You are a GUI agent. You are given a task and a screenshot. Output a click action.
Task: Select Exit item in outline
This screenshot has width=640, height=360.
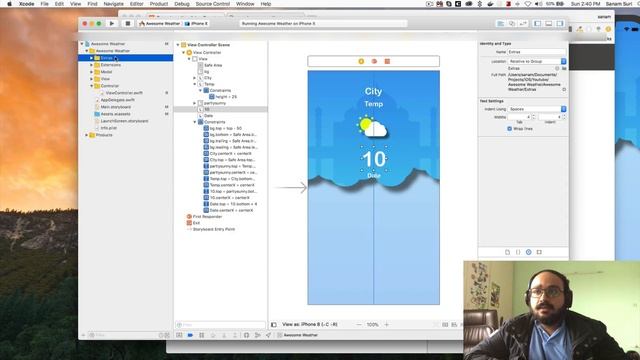click(196, 223)
